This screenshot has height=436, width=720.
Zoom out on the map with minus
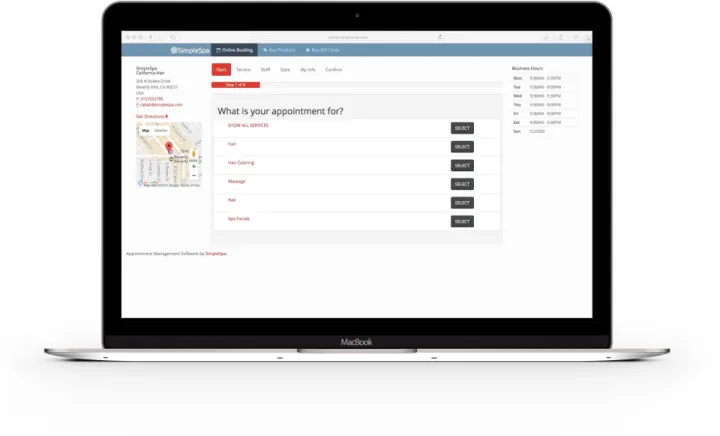point(193,175)
